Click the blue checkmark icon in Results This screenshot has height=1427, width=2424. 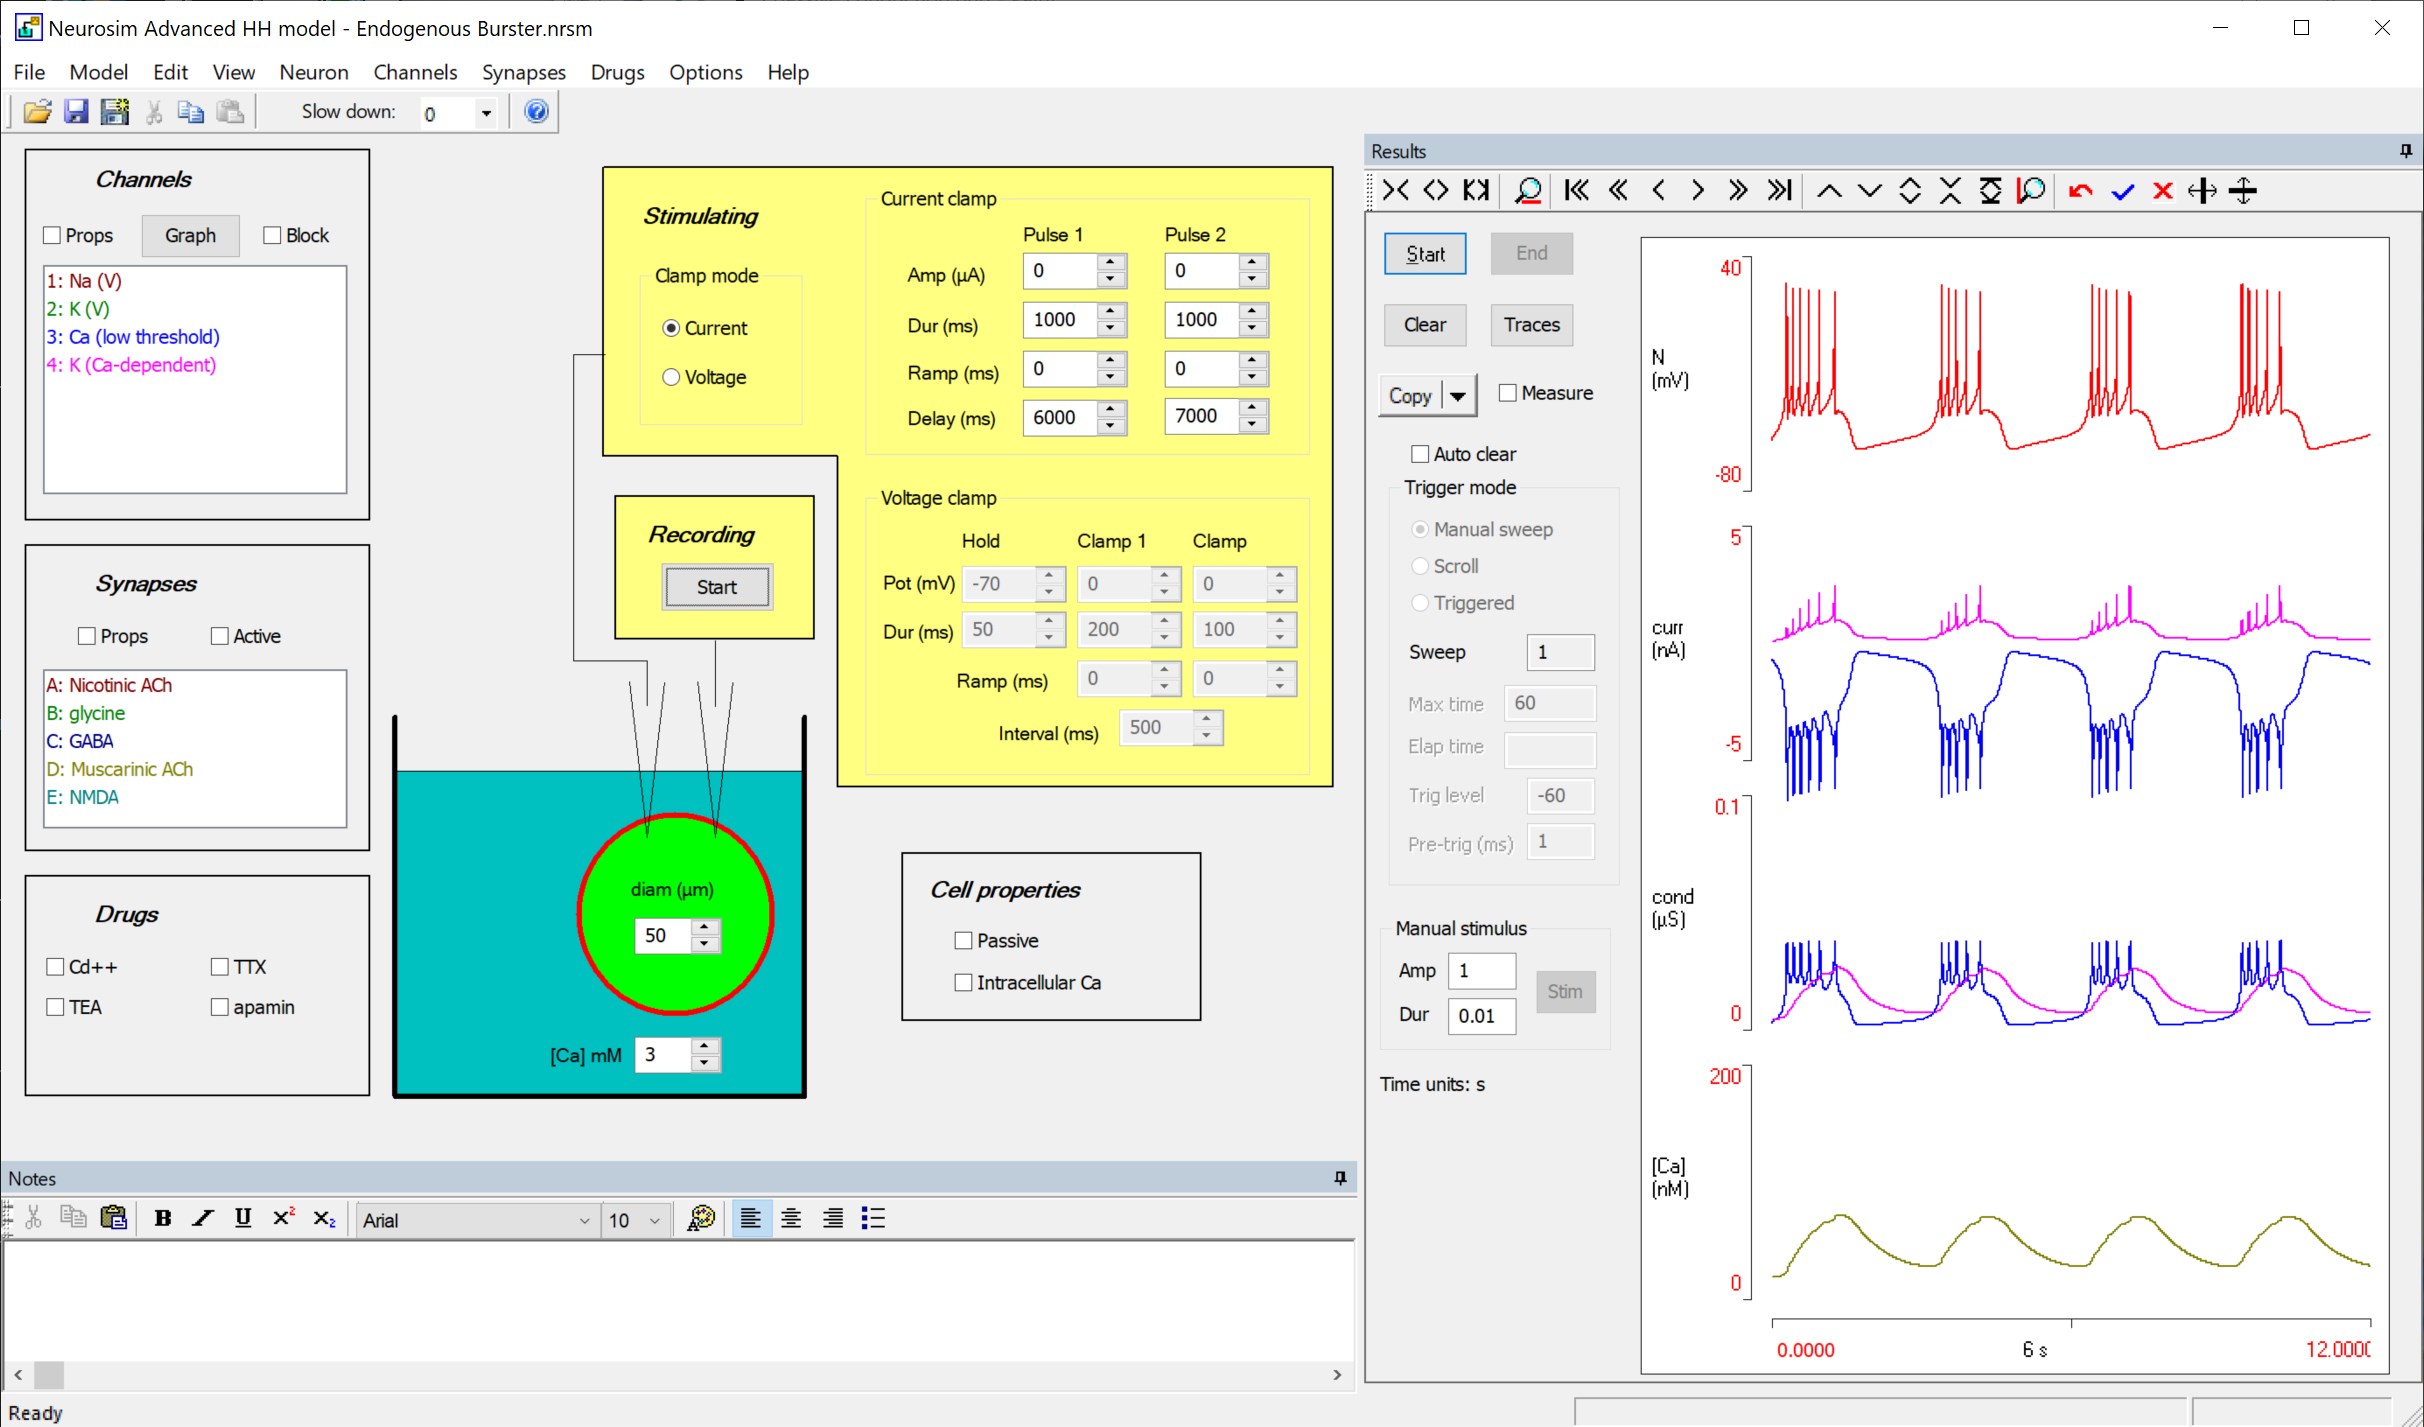tap(2122, 190)
